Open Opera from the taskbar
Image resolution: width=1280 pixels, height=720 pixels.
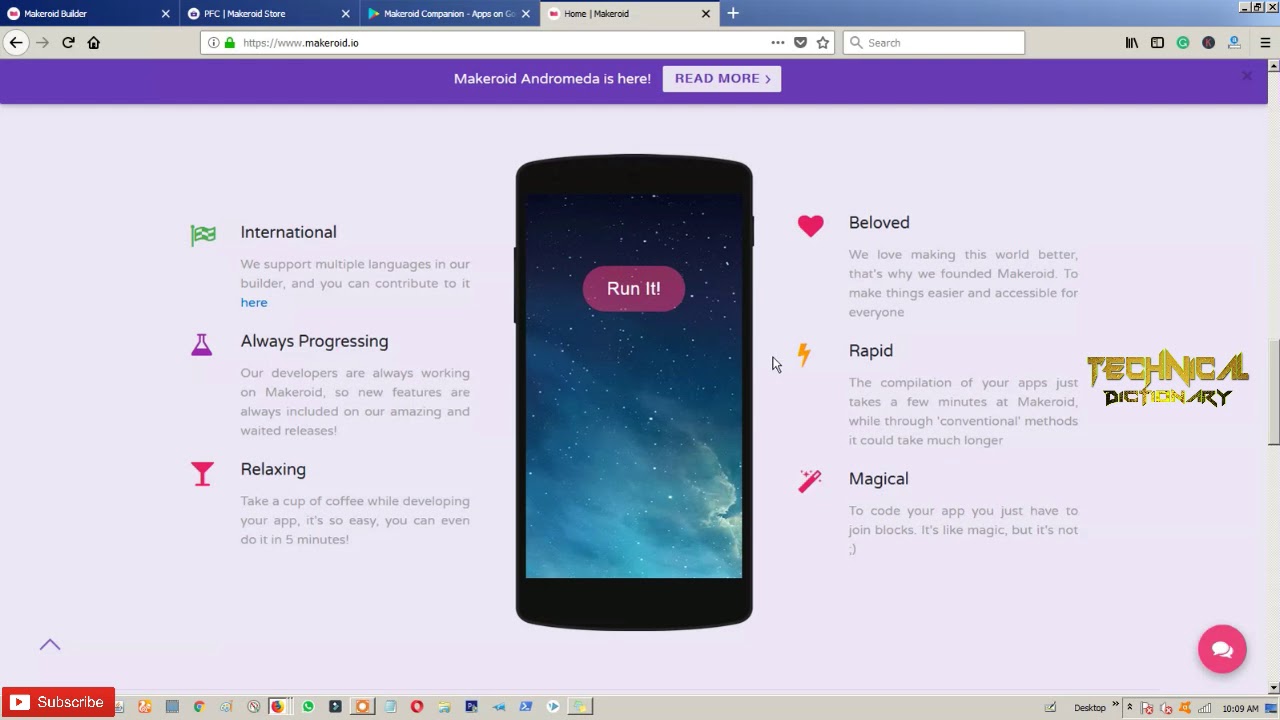tap(417, 706)
